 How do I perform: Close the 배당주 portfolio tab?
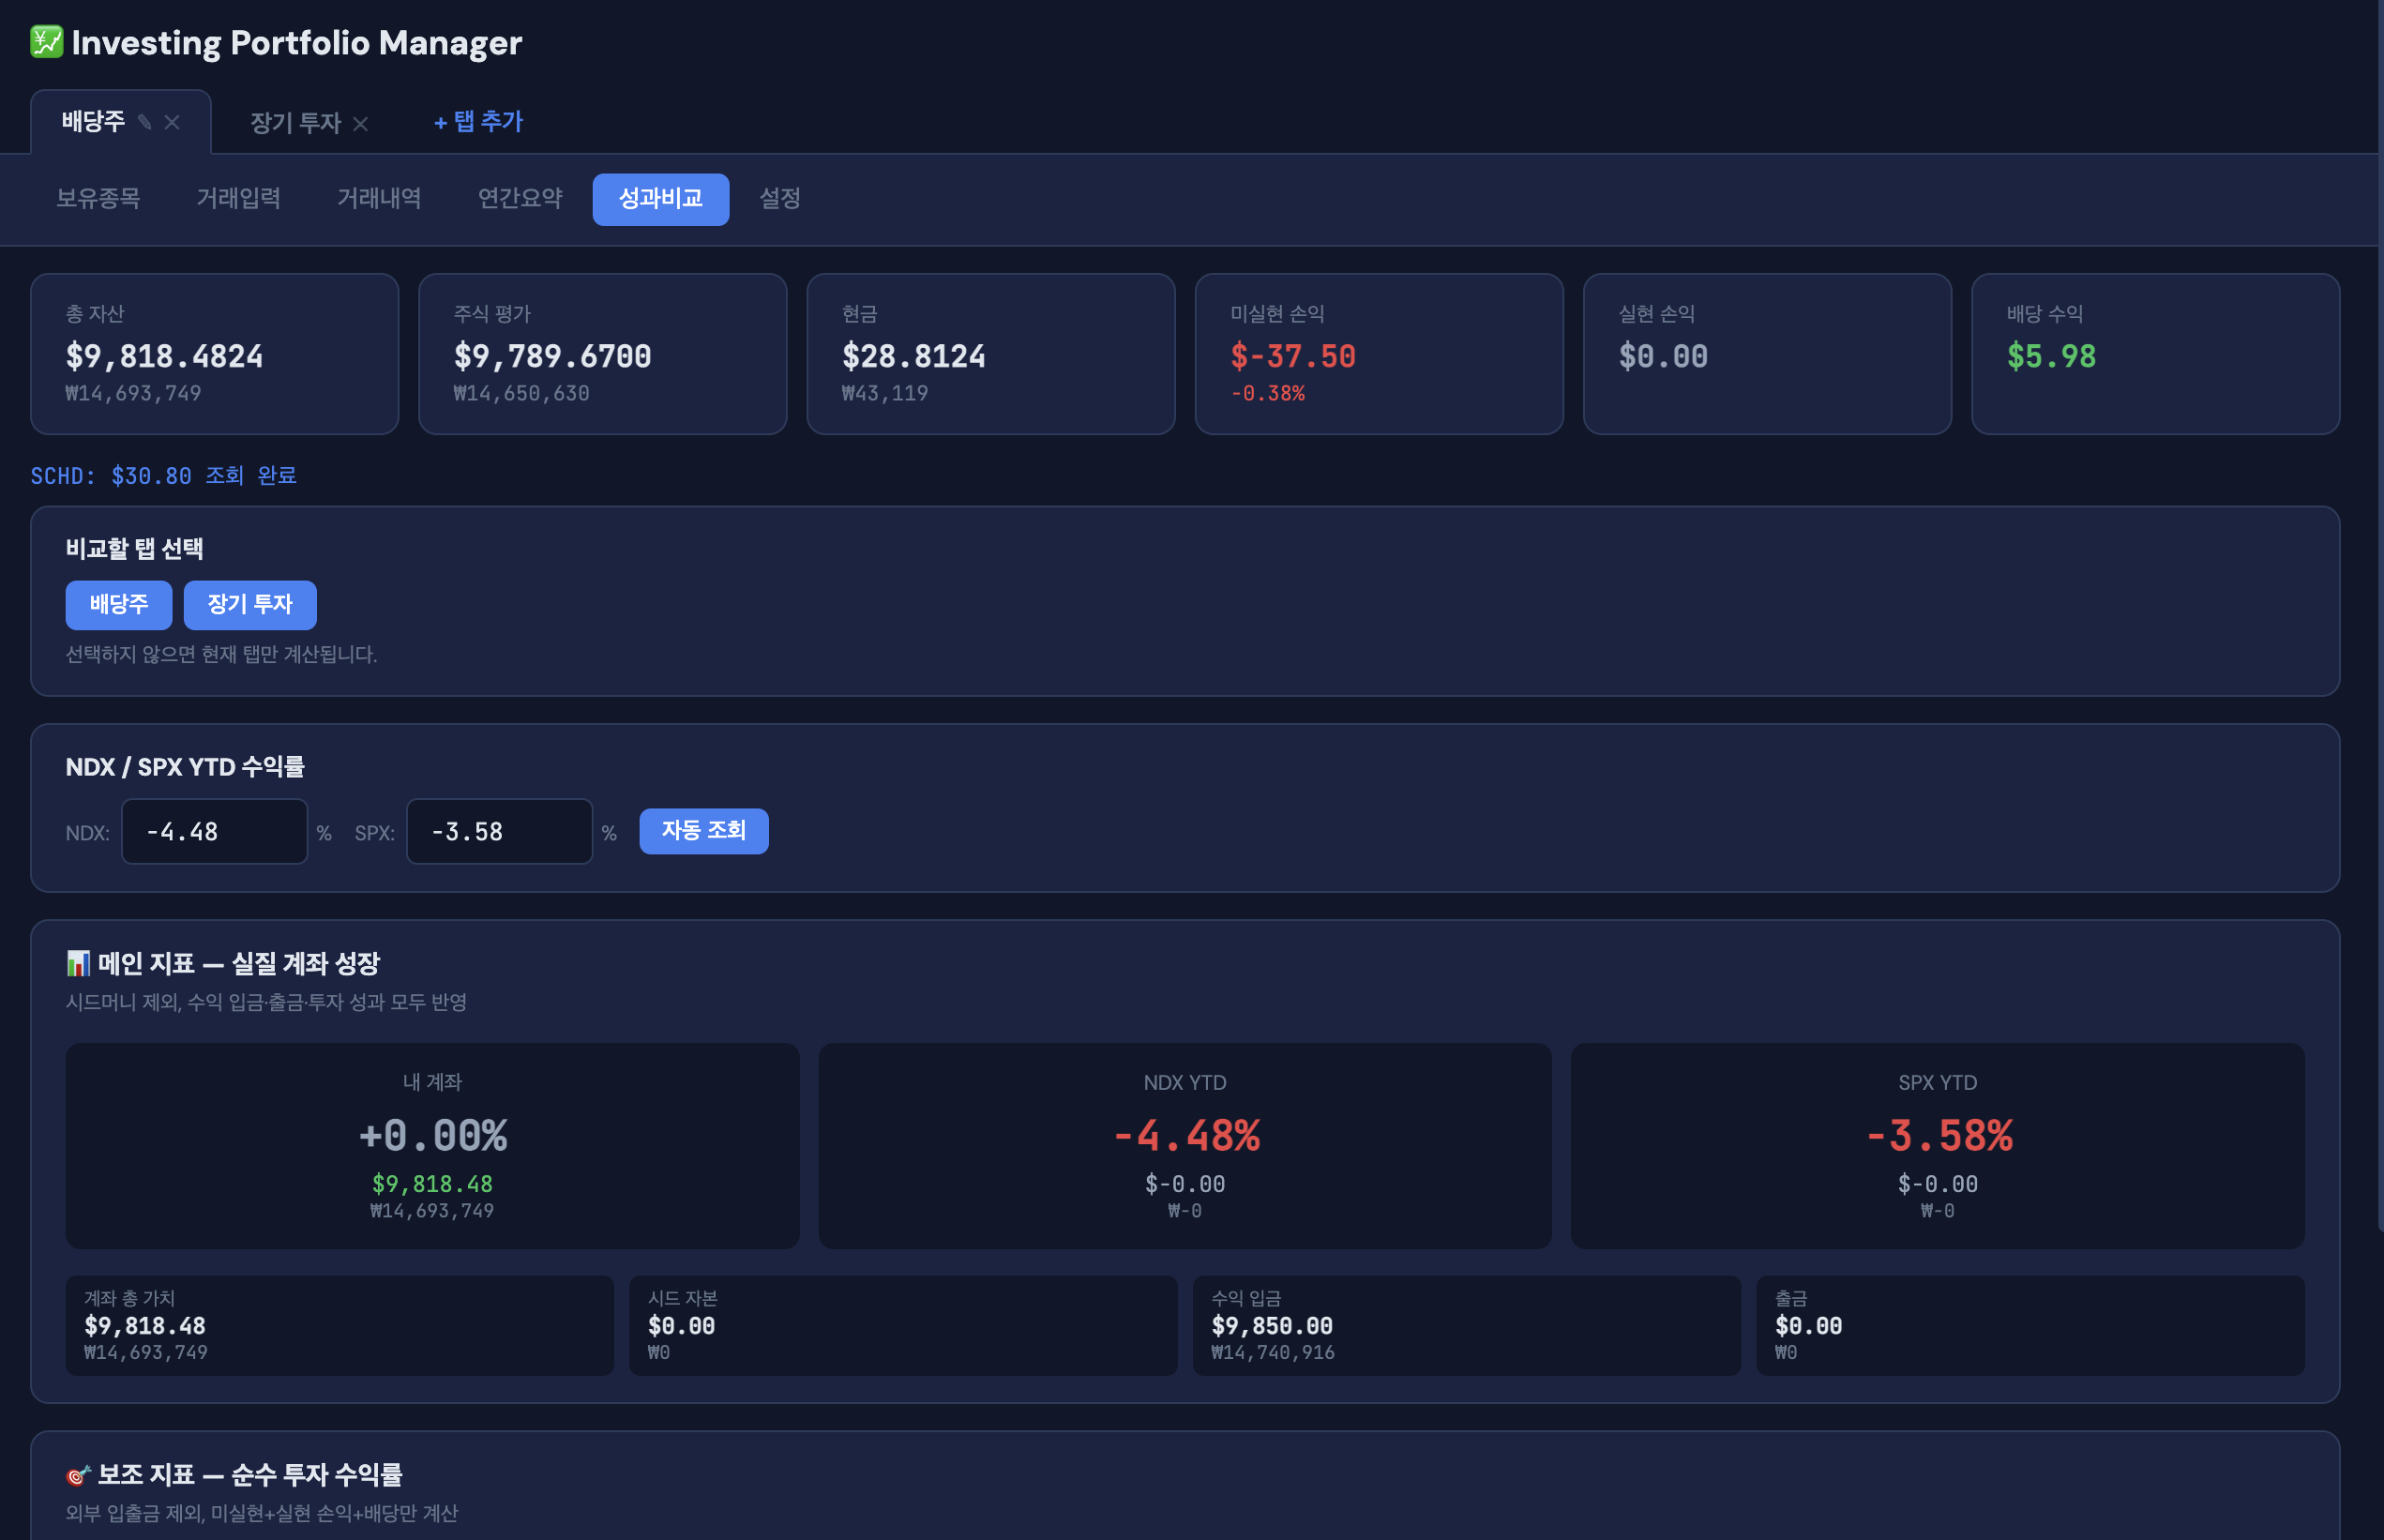click(172, 122)
